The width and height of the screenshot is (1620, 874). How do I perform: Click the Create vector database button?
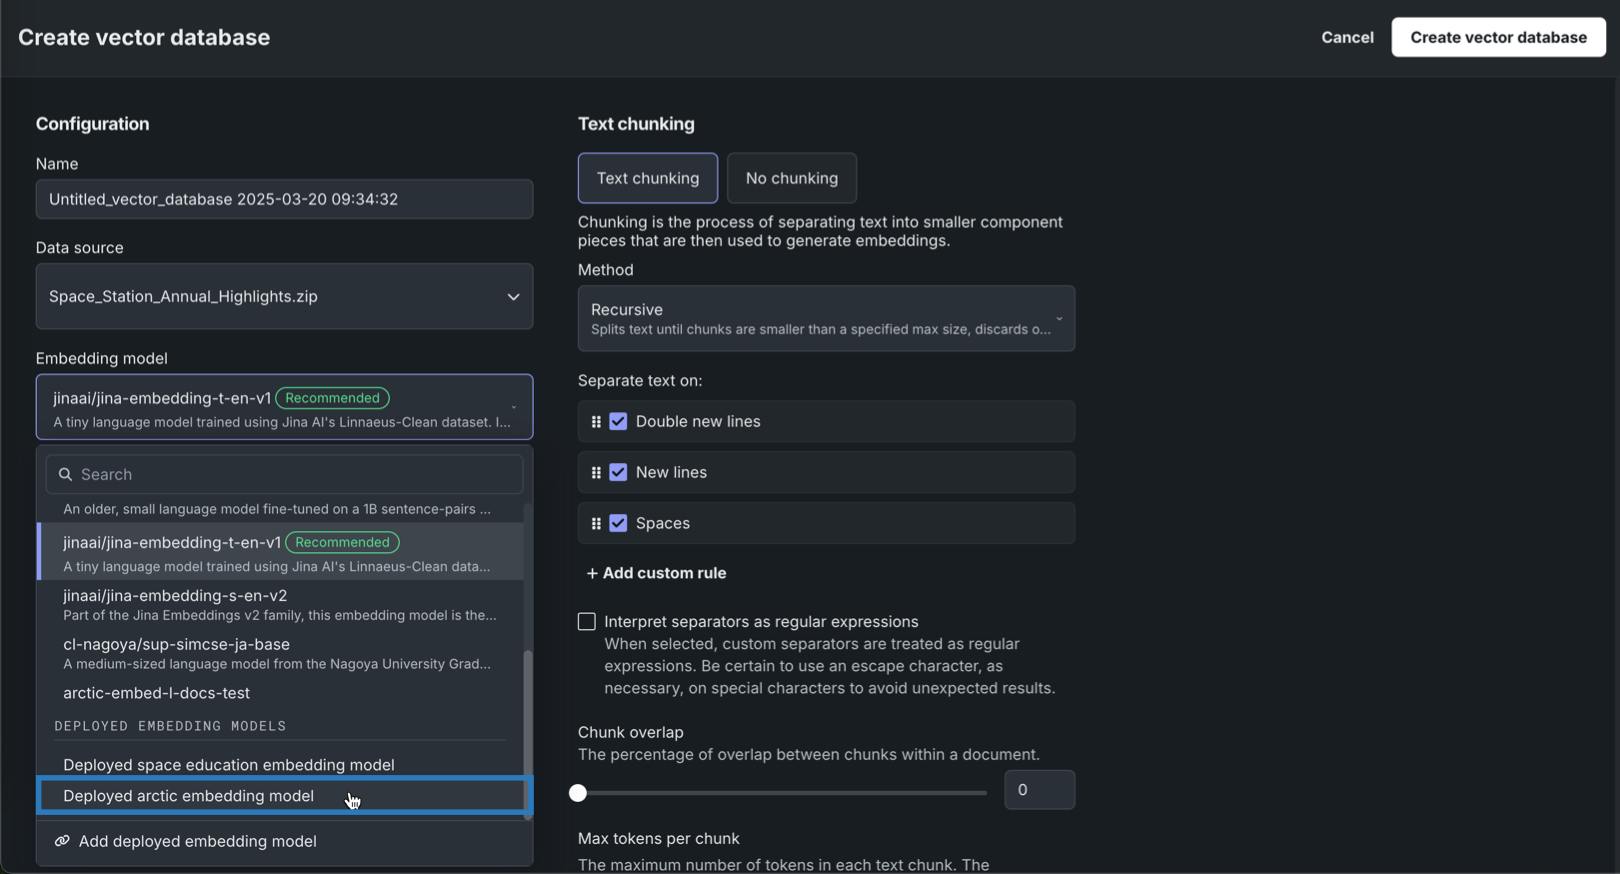click(x=1498, y=37)
